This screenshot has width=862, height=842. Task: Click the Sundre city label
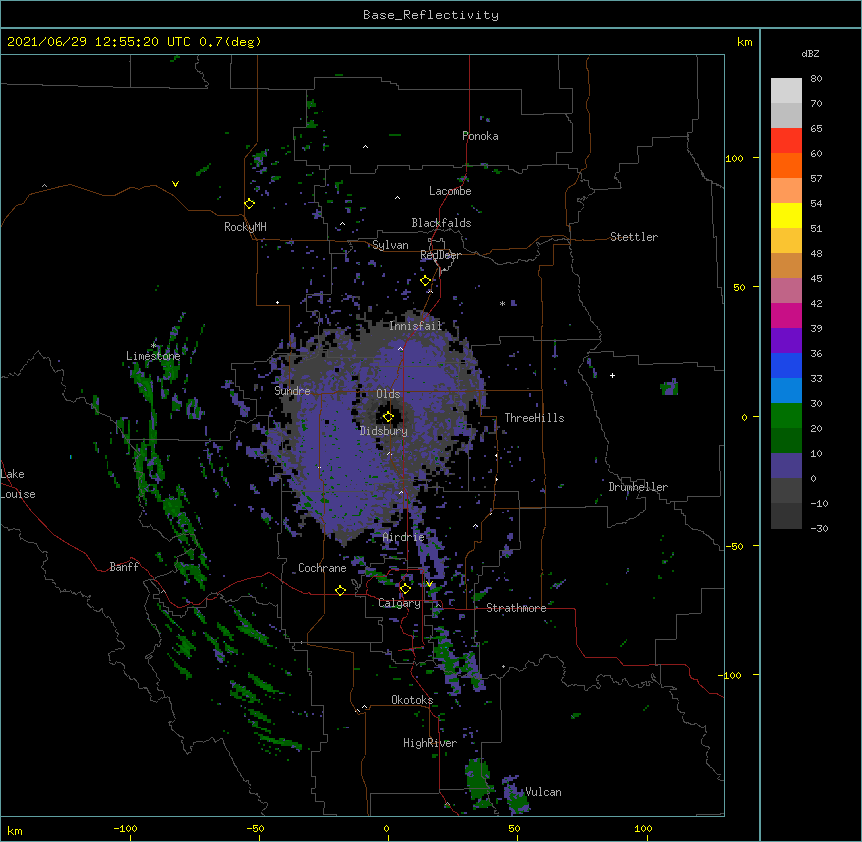292,391
